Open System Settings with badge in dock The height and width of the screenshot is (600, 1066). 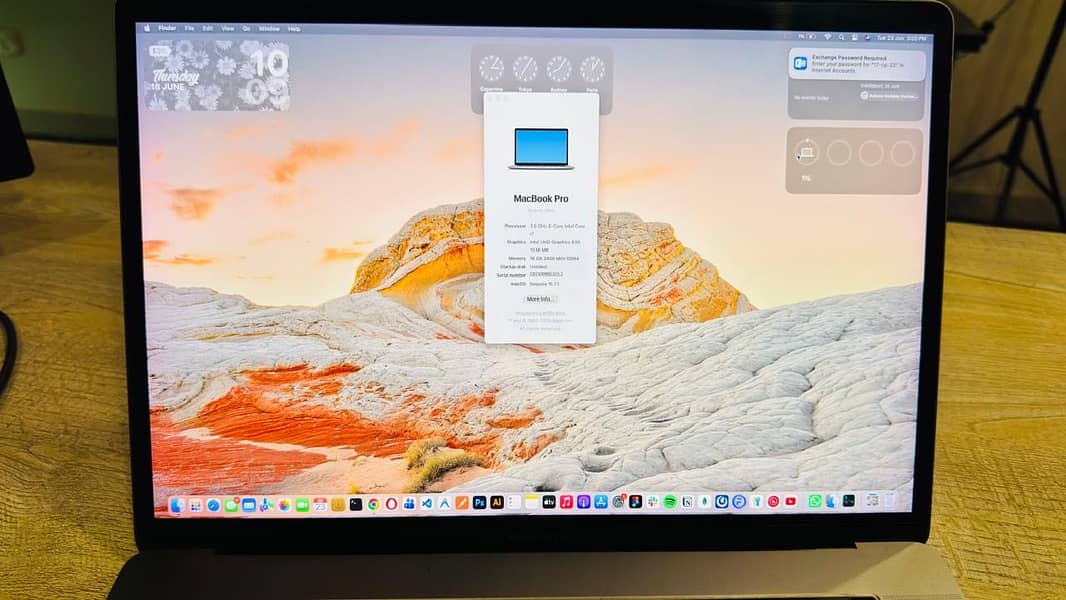(619, 501)
